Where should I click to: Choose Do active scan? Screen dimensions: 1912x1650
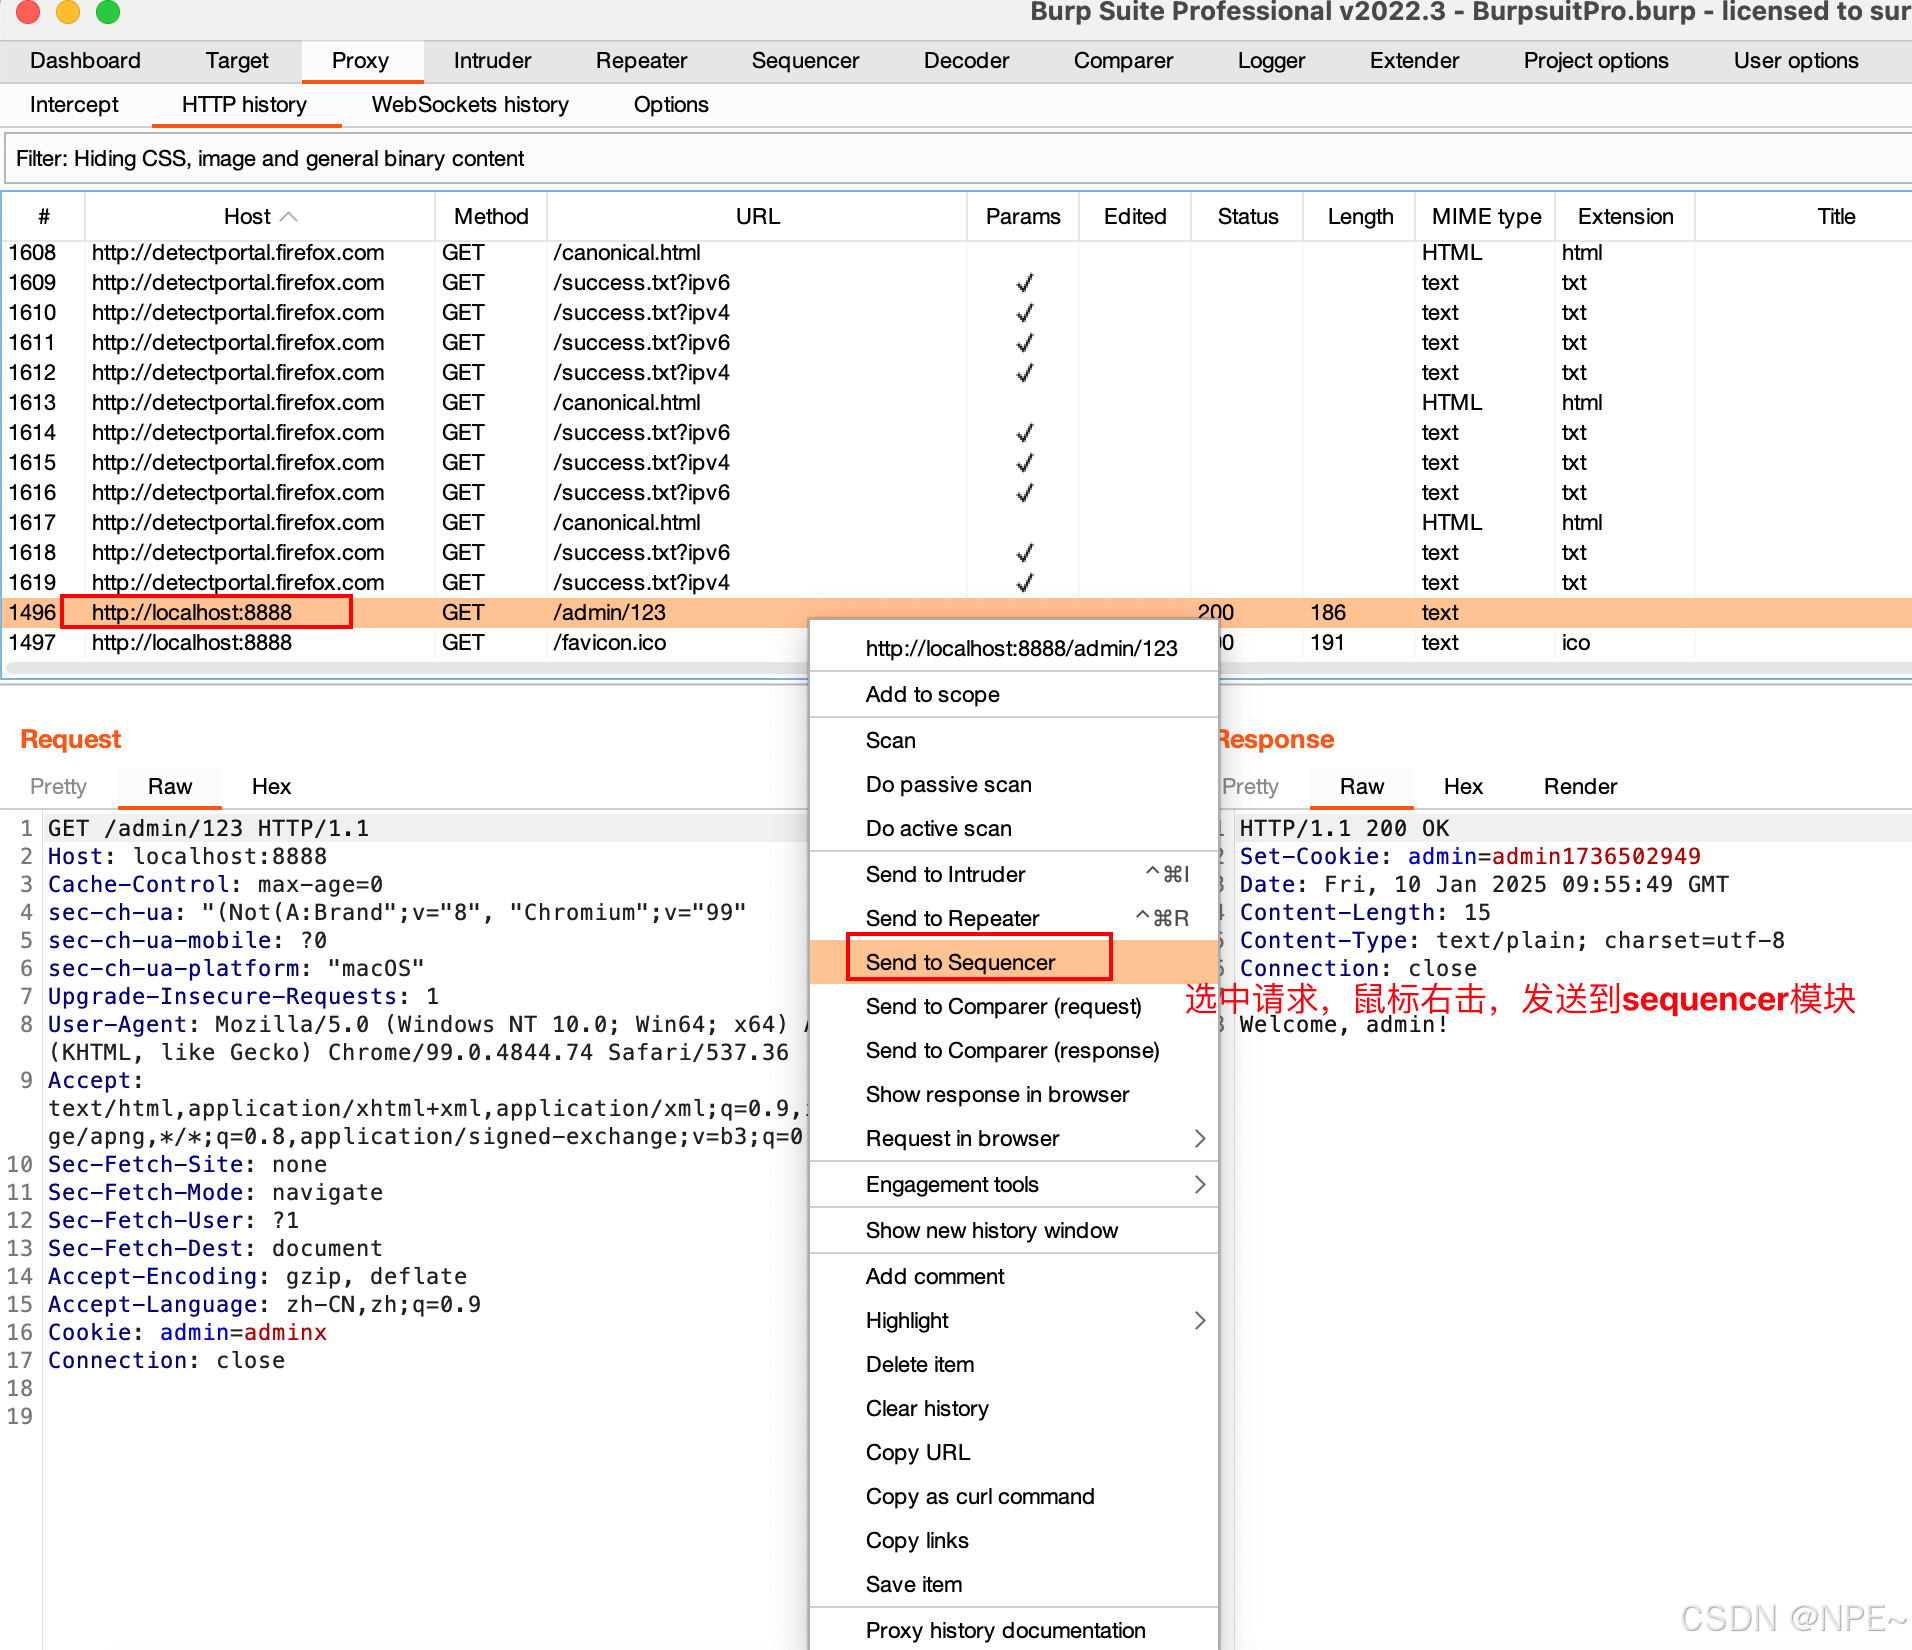(1014, 829)
